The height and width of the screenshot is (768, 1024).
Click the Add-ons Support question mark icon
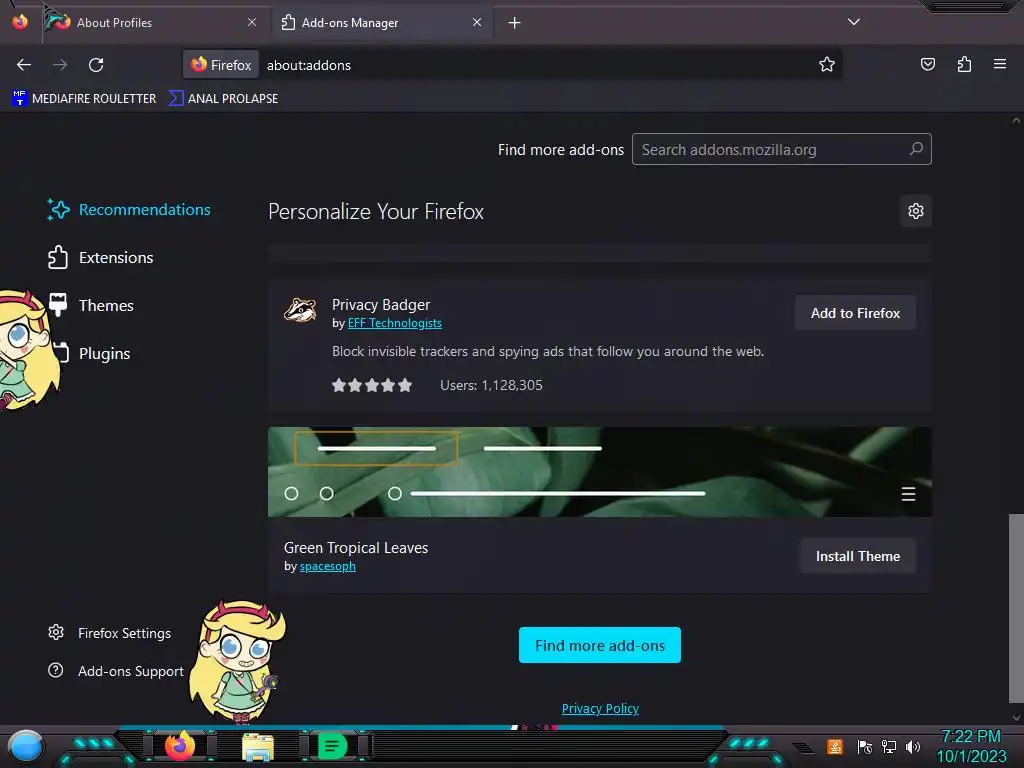[x=56, y=670]
